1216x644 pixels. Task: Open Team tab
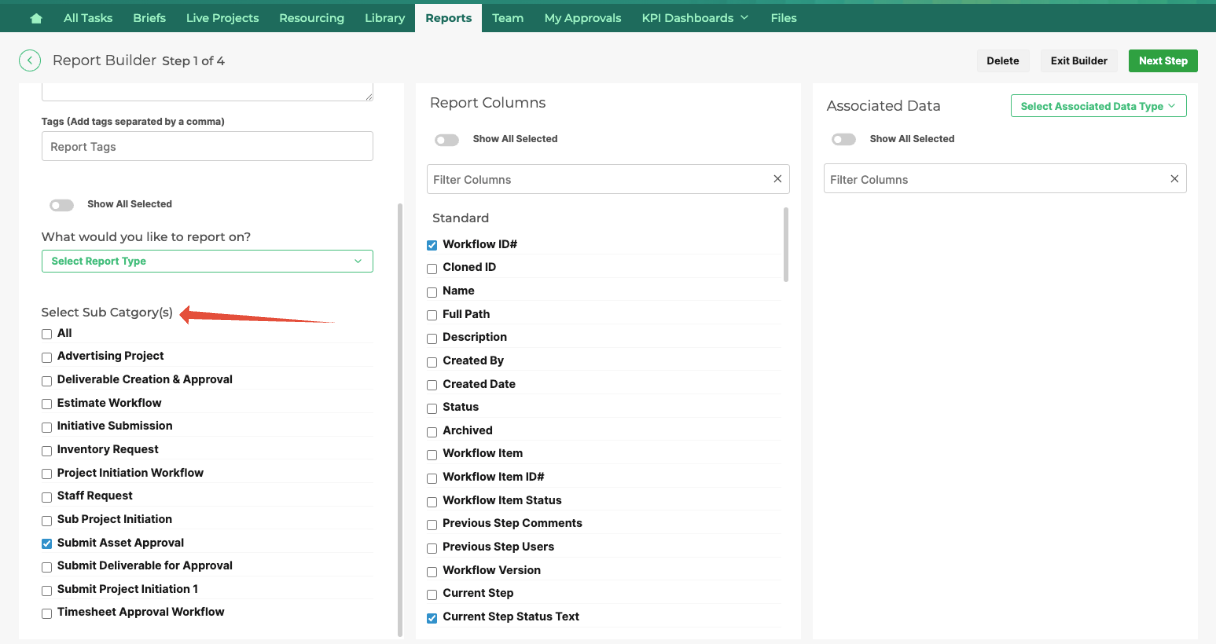click(508, 18)
